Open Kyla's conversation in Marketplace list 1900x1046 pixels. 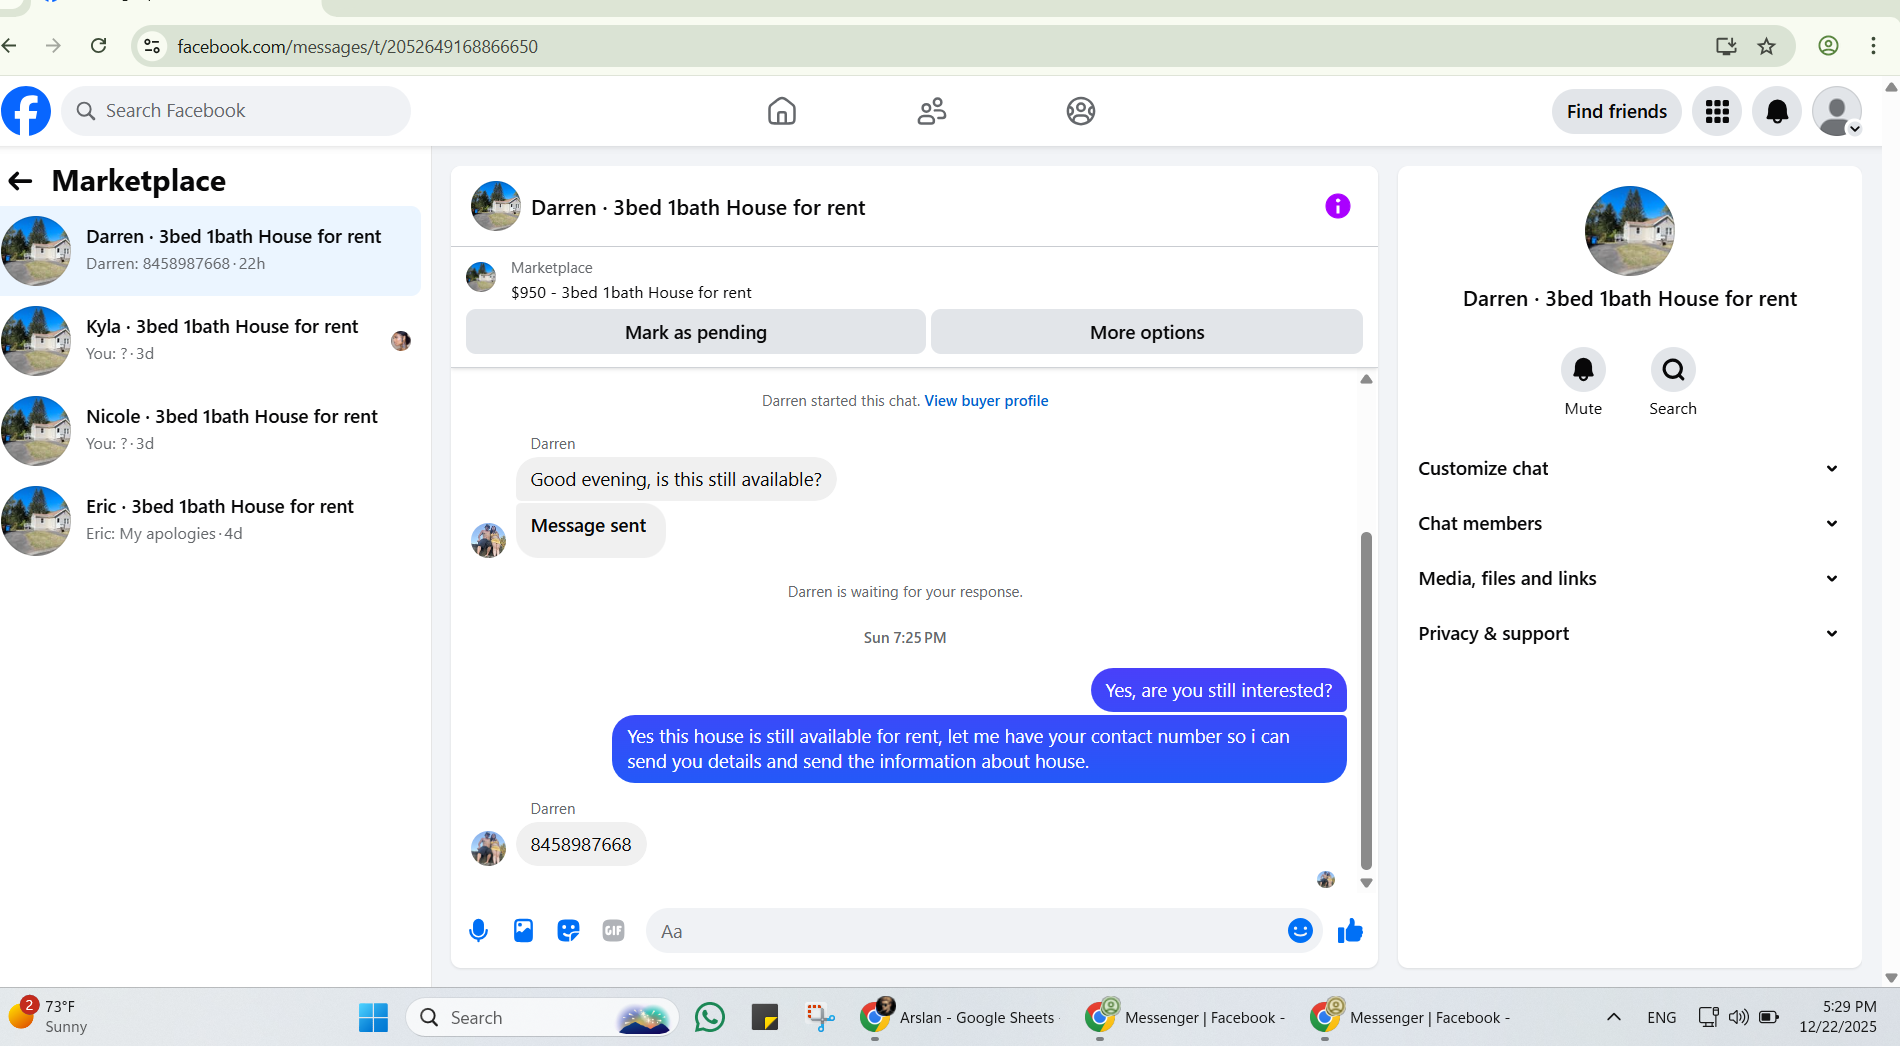tap(210, 341)
